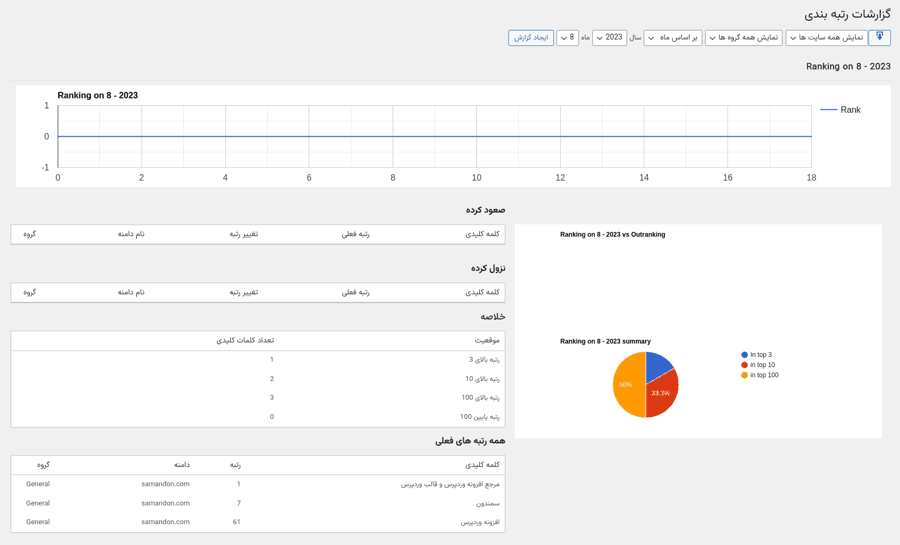Click the 'موقعیت' column header in summary table

pyautogui.click(x=487, y=340)
